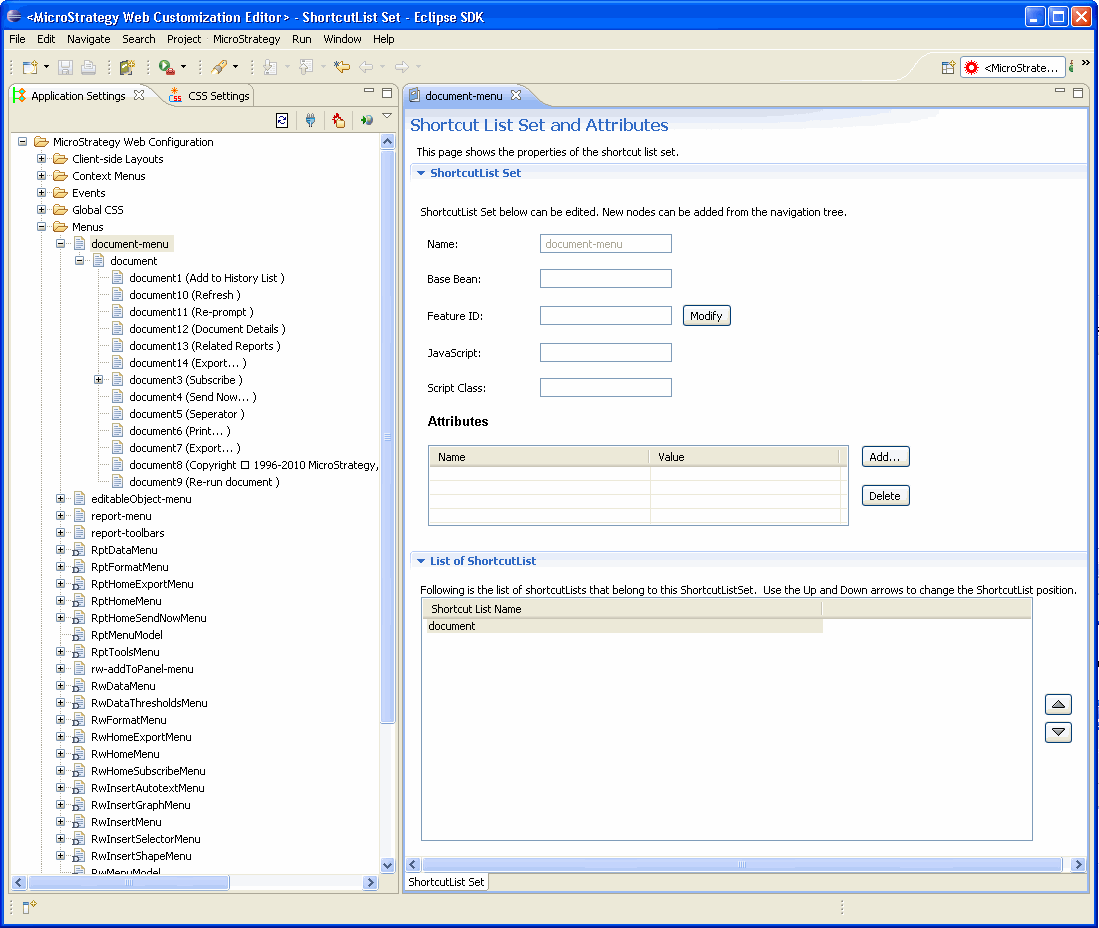The width and height of the screenshot is (1099, 928).
Task: Move shortcut list down with Down arrow
Action: point(1058,732)
